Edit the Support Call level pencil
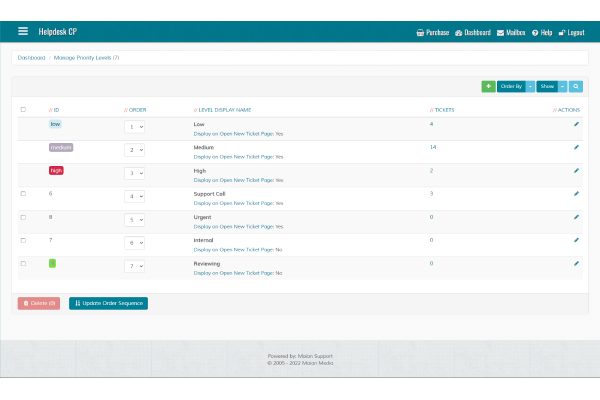Screen dimensions: 600x400 pos(576,194)
